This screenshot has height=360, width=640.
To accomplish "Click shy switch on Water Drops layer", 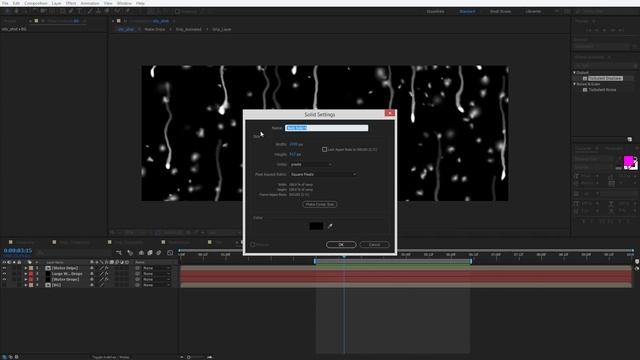I will pos(91,280).
